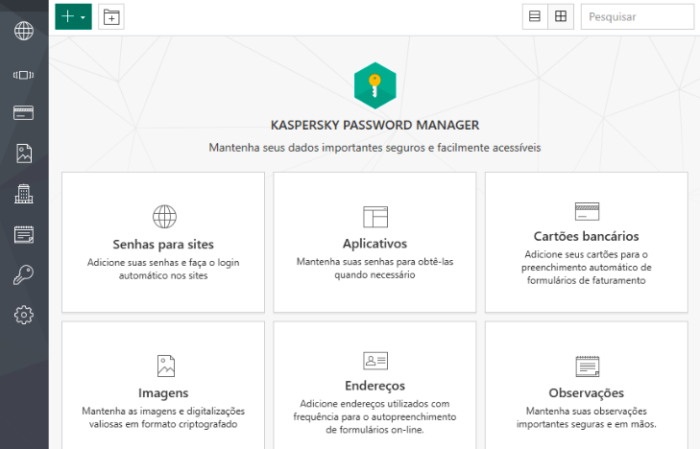Click the contact icon in Endereços card

[x=375, y=361]
